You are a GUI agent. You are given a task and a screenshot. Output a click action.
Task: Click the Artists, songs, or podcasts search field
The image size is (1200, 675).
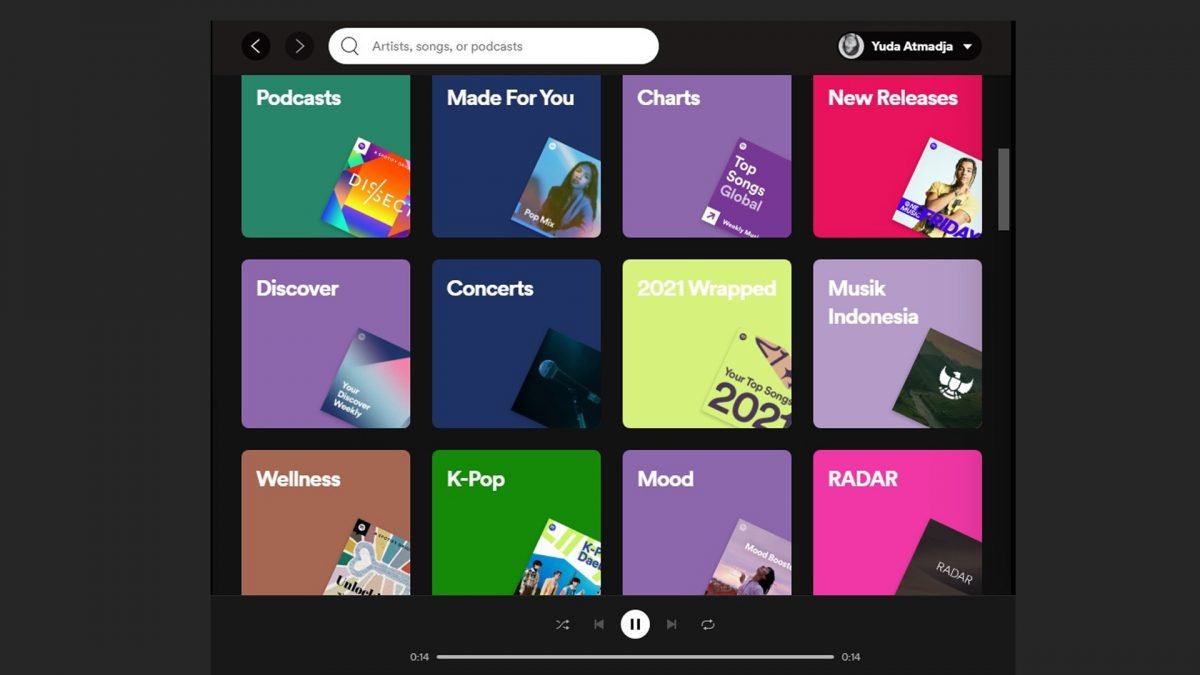pyautogui.click(x=494, y=46)
